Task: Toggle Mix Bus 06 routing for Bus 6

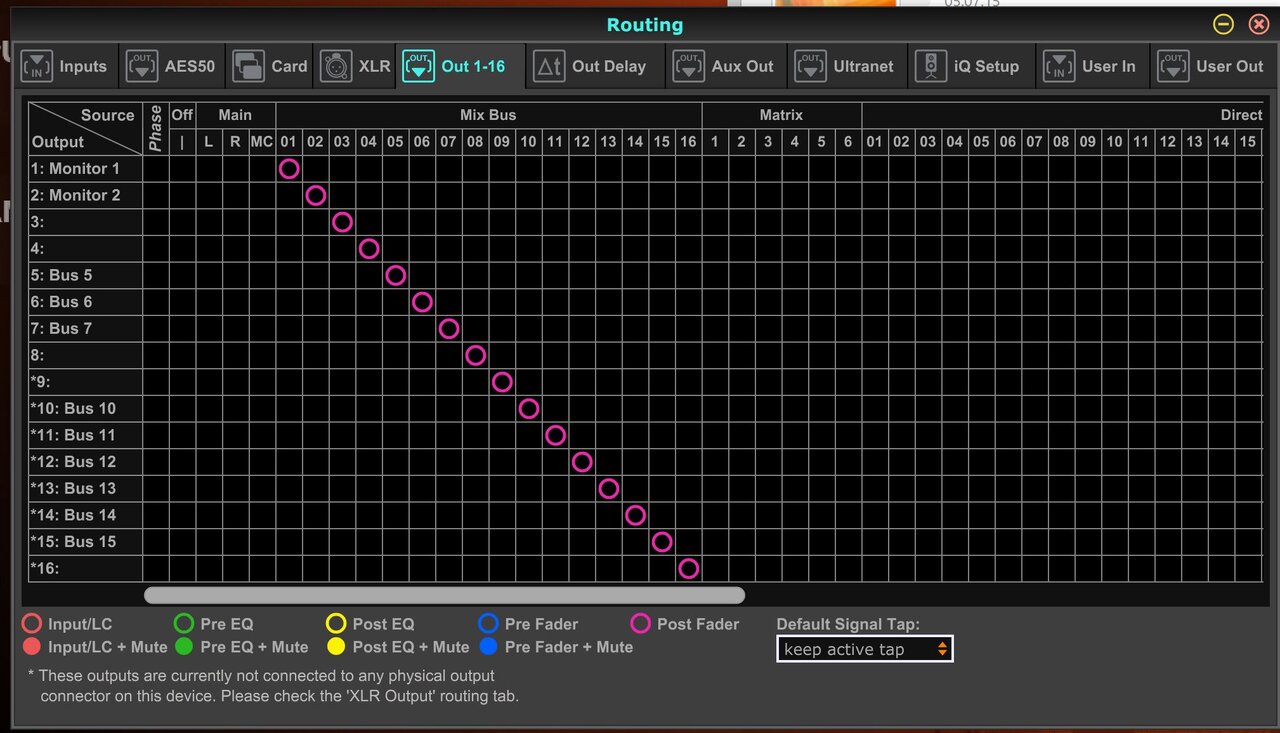Action: coord(422,302)
